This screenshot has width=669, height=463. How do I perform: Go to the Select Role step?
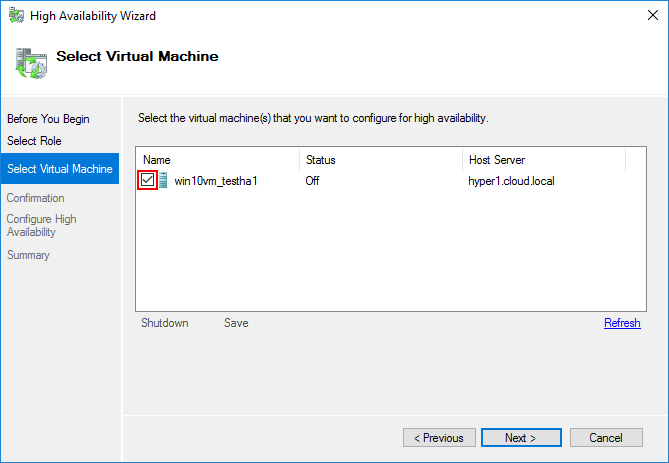point(34,141)
